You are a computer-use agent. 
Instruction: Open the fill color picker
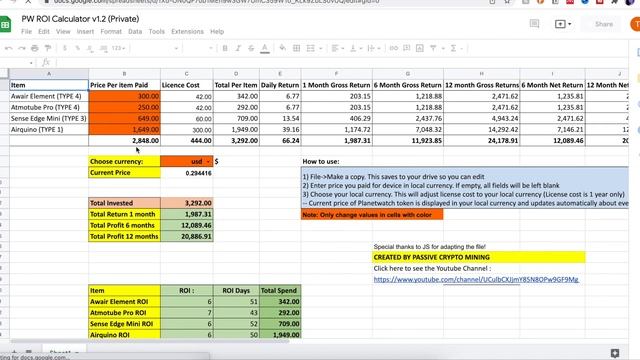(282, 48)
